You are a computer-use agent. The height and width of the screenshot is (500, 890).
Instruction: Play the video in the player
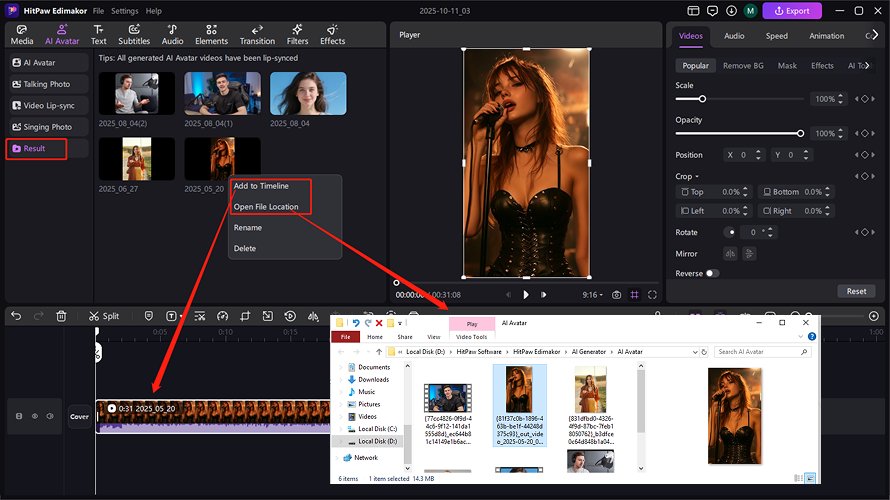tap(526, 295)
